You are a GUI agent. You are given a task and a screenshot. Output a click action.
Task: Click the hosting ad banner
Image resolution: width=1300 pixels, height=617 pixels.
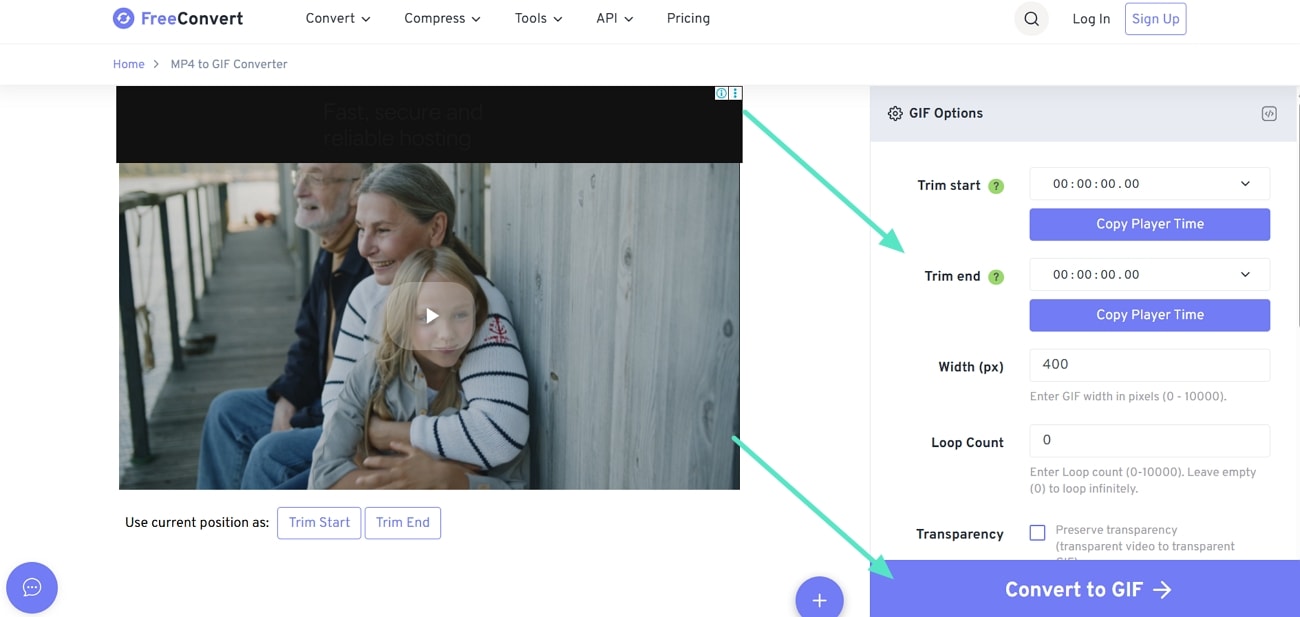coord(429,125)
